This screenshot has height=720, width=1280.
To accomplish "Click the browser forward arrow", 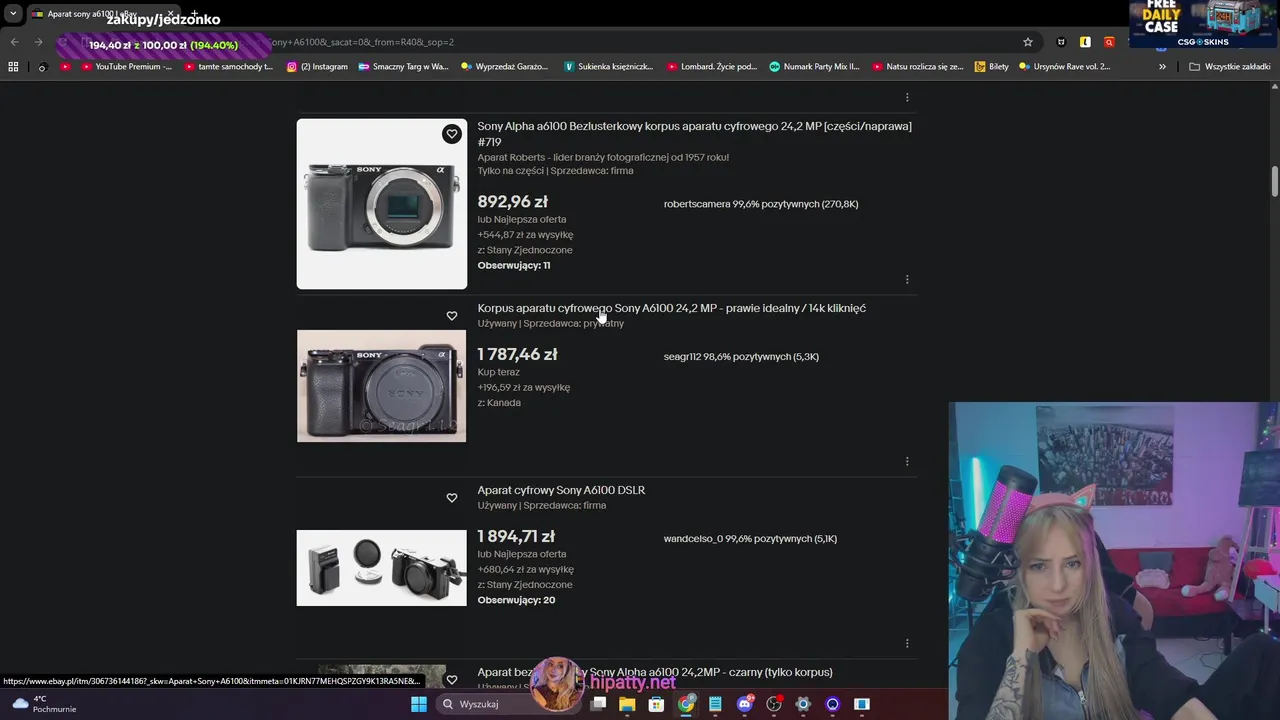I will click(38, 42).
